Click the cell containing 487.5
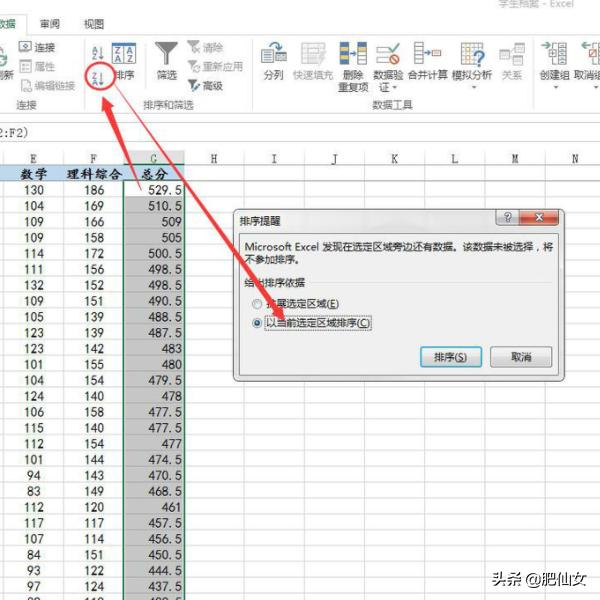This screenshot has width=600, height=600. click(x=154, y=333)
